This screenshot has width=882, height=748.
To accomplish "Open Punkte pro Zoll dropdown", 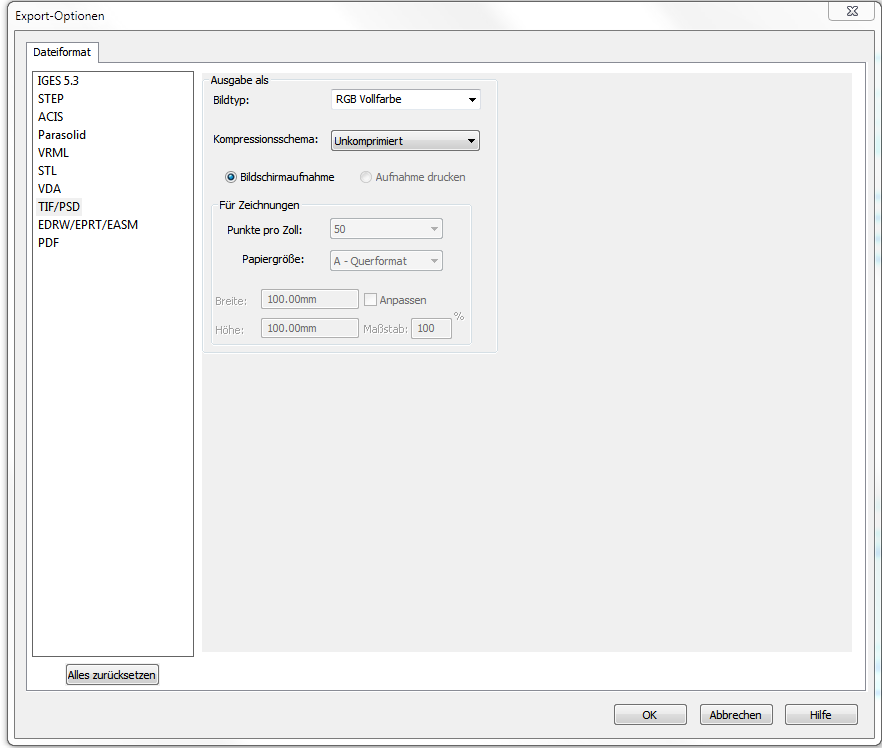I will [386, 229].
